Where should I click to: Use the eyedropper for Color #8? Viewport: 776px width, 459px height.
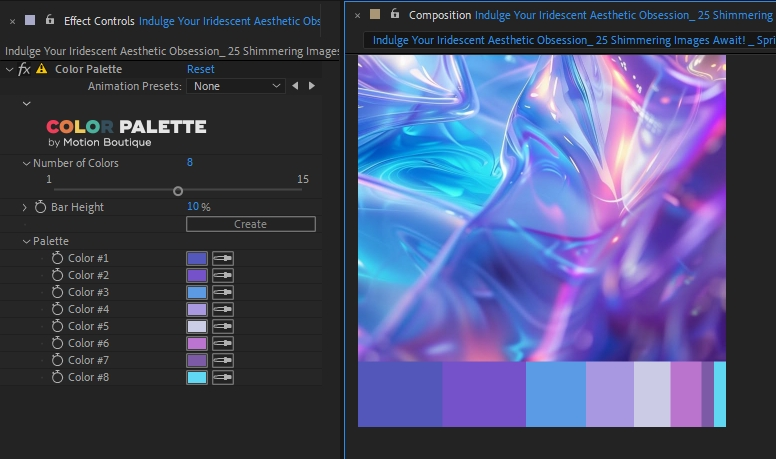coord(223,377)
